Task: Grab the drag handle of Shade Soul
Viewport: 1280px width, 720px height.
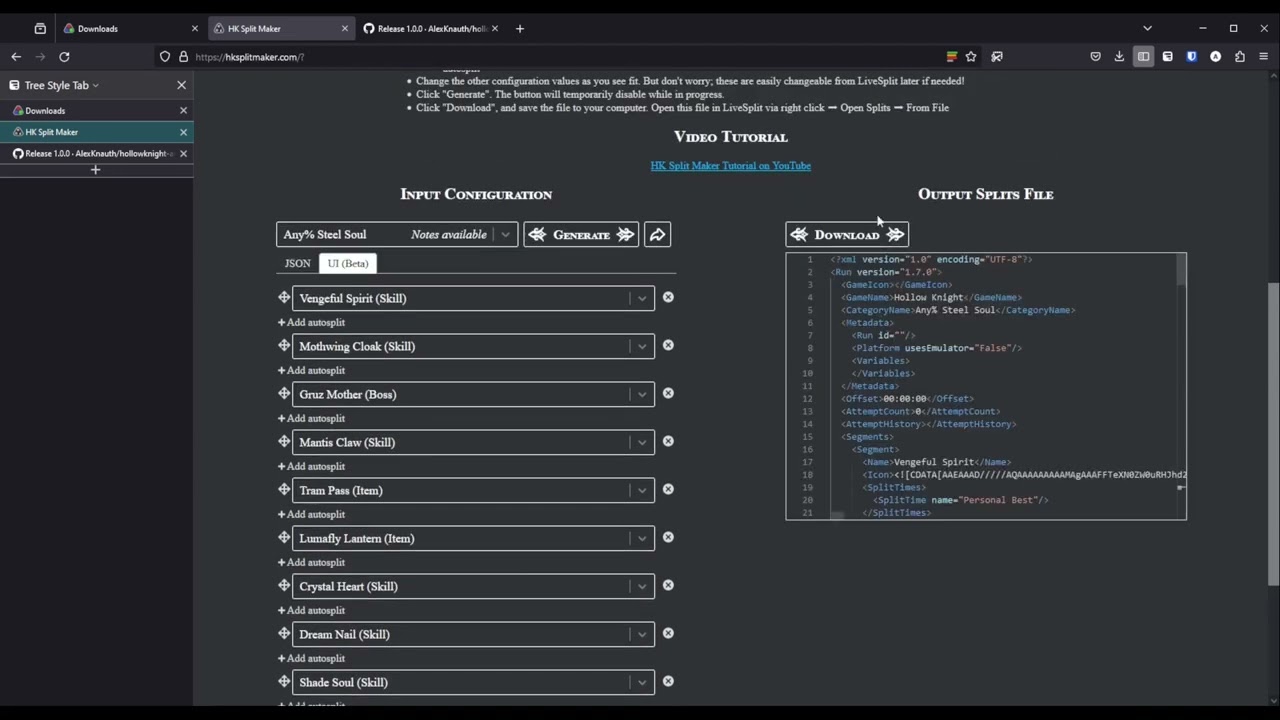Action: click(284, 681)
